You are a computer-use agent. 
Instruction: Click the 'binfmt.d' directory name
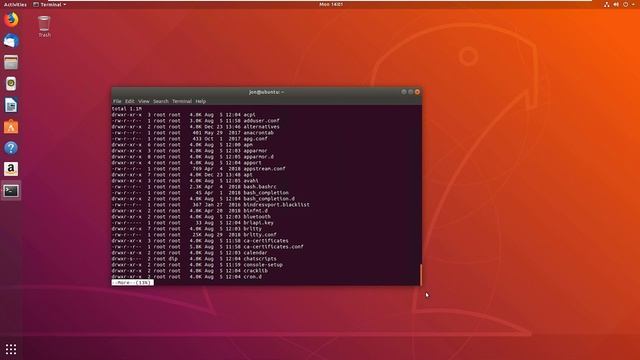[256, 211]
